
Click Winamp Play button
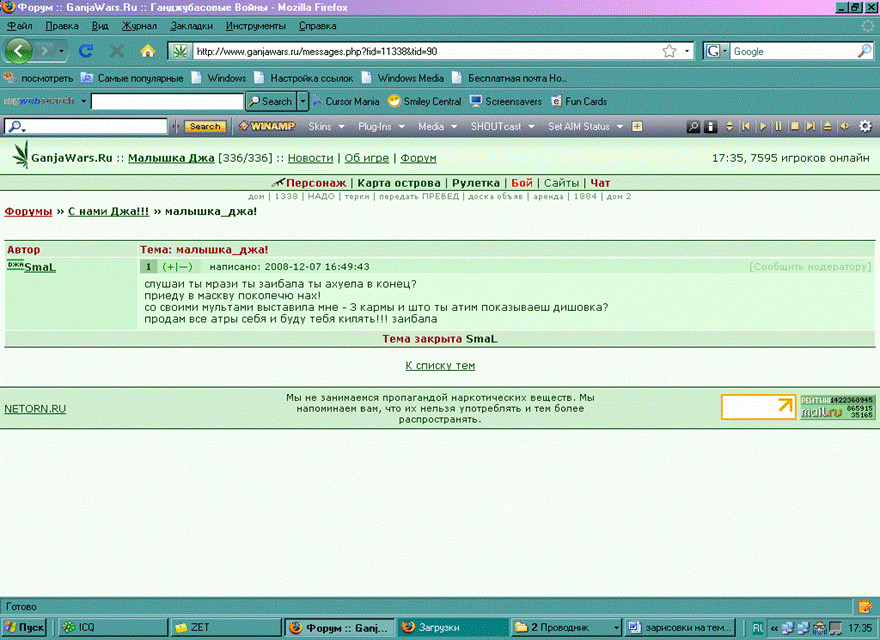(762, 126)
